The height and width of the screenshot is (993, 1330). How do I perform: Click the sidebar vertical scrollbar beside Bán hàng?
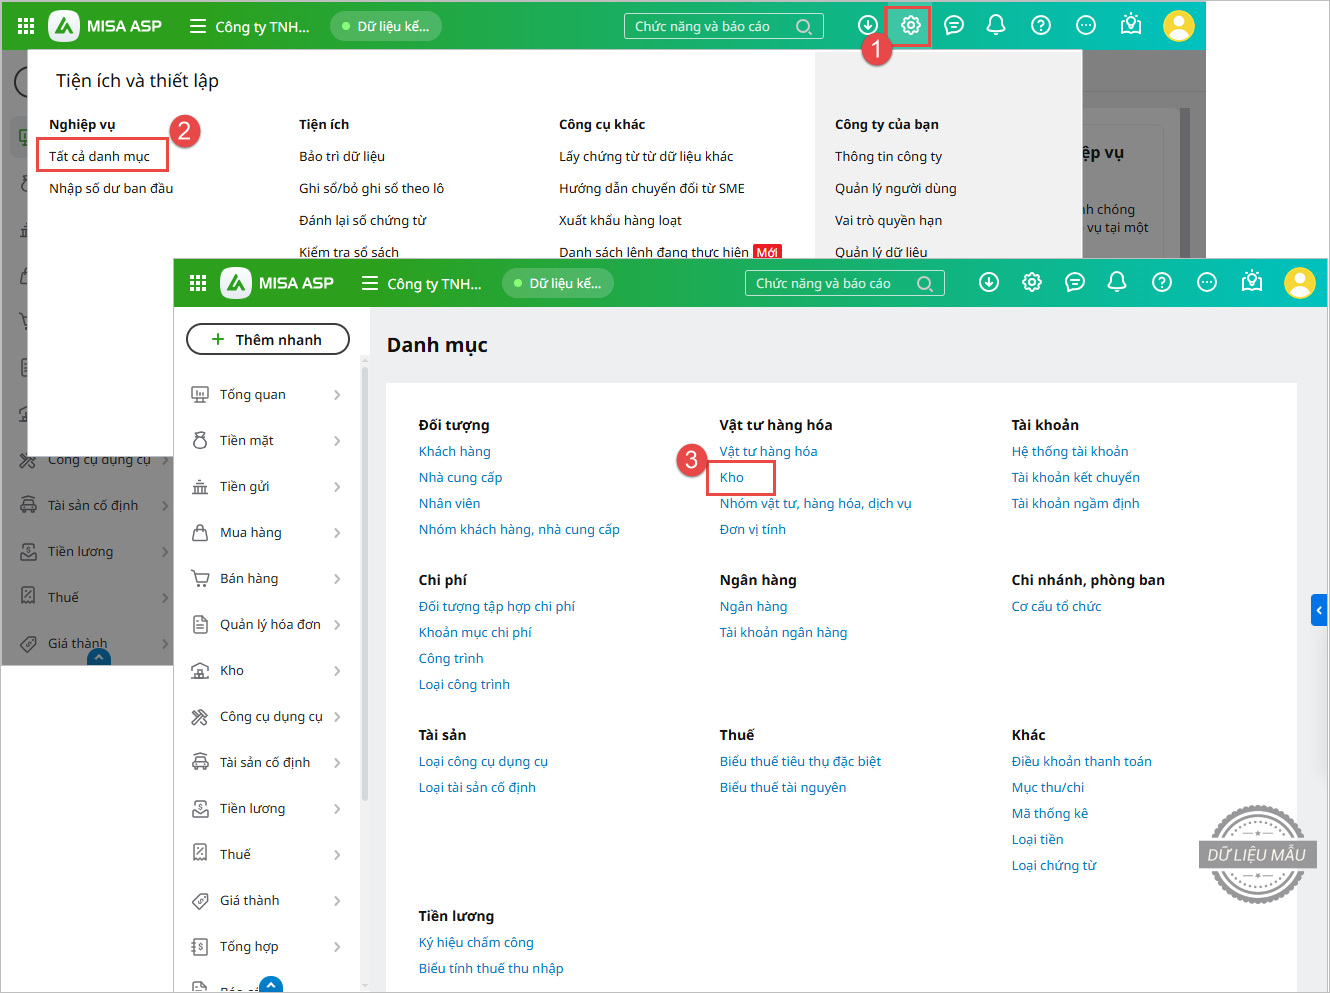pyautogui.click(x=365, y=580)
